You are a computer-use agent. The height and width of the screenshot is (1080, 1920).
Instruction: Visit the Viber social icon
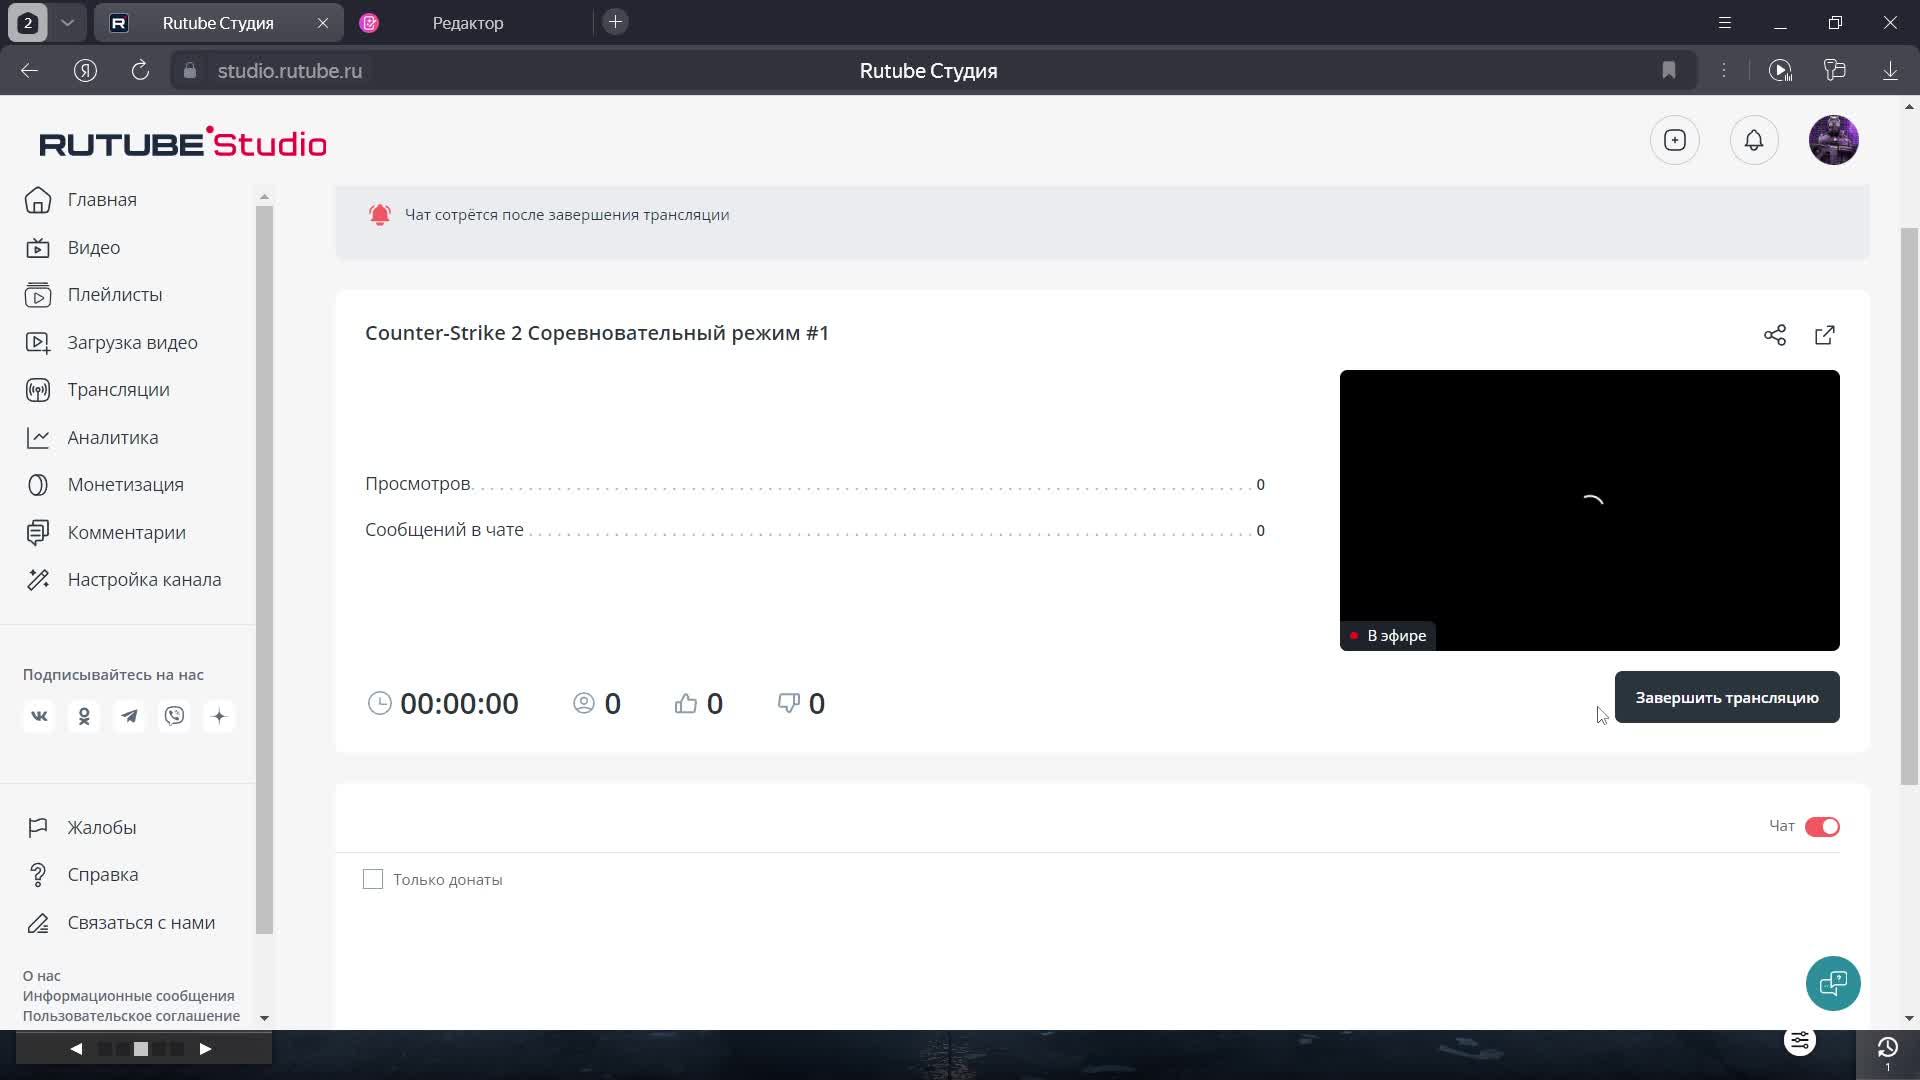coord(174,716)
